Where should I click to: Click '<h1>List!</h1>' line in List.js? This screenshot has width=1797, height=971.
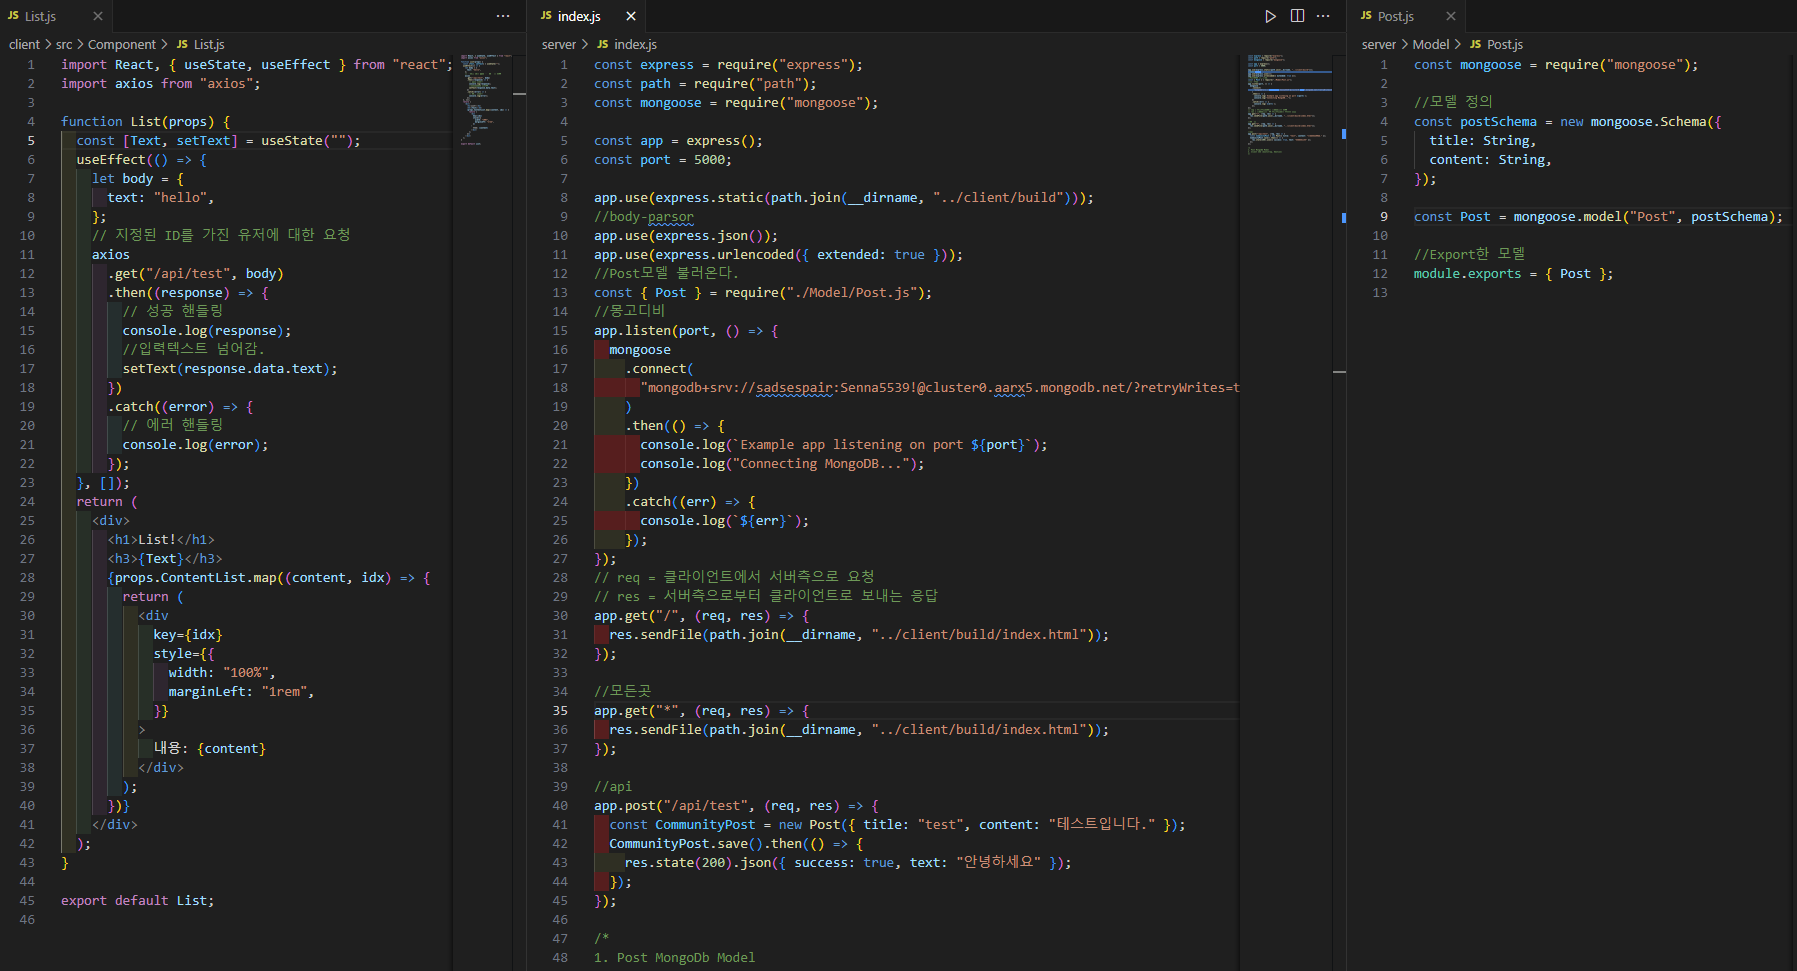point(161,540)
